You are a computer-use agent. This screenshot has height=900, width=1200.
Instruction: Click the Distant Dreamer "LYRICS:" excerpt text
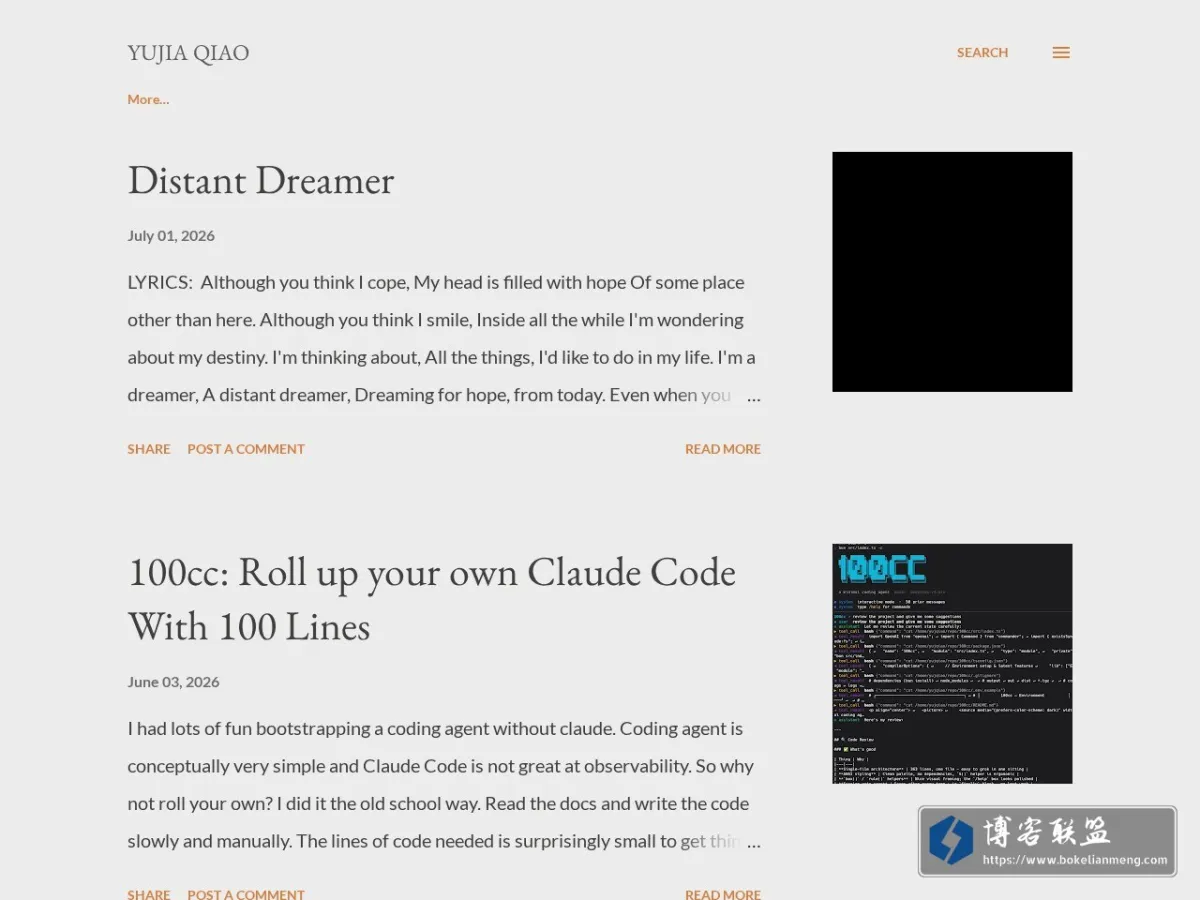(x=444, y=338)
